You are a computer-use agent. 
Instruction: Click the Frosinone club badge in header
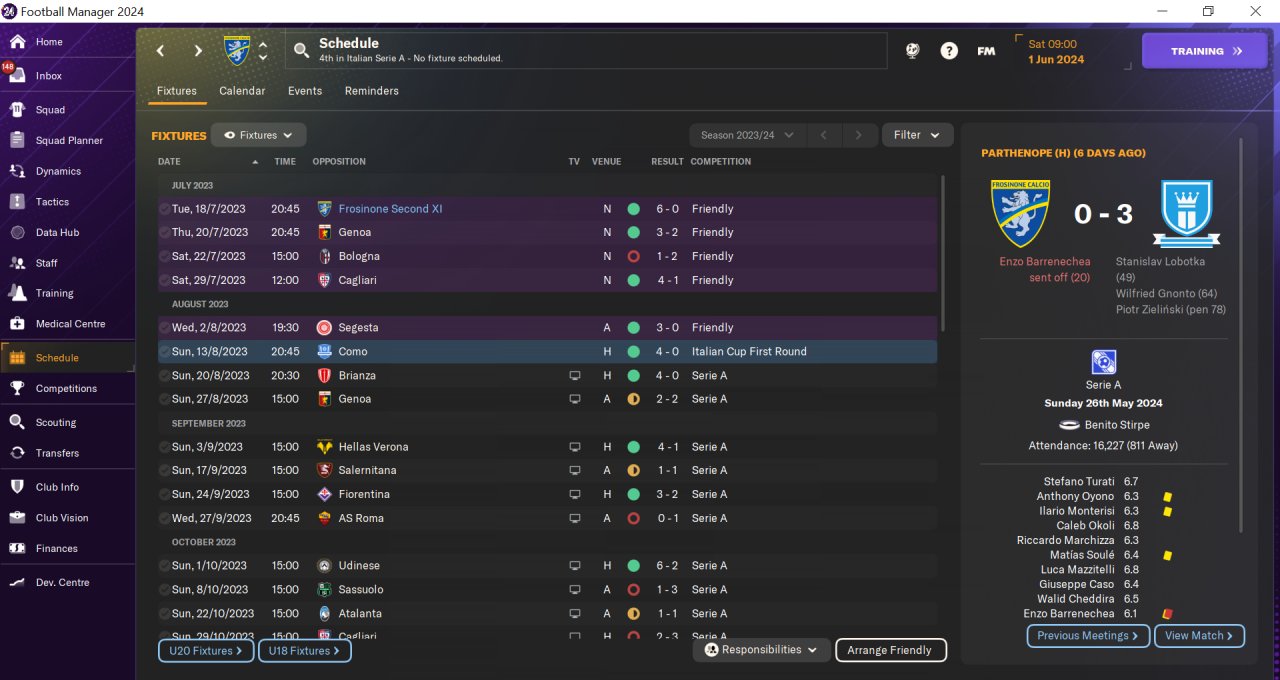(x=237, y=50)
